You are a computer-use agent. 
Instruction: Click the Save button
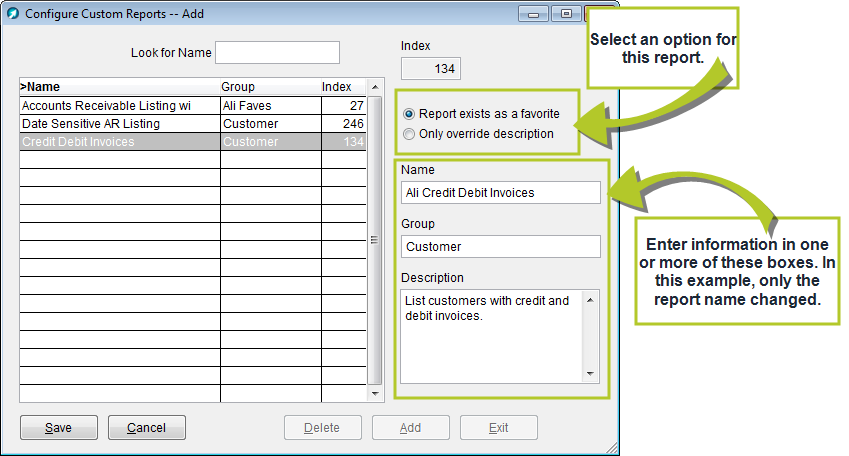pos(59,428)
